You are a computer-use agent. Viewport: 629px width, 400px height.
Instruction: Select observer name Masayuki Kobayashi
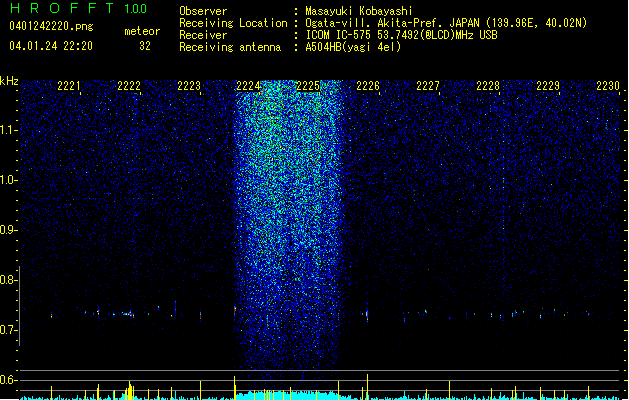[x=359, y=11]
